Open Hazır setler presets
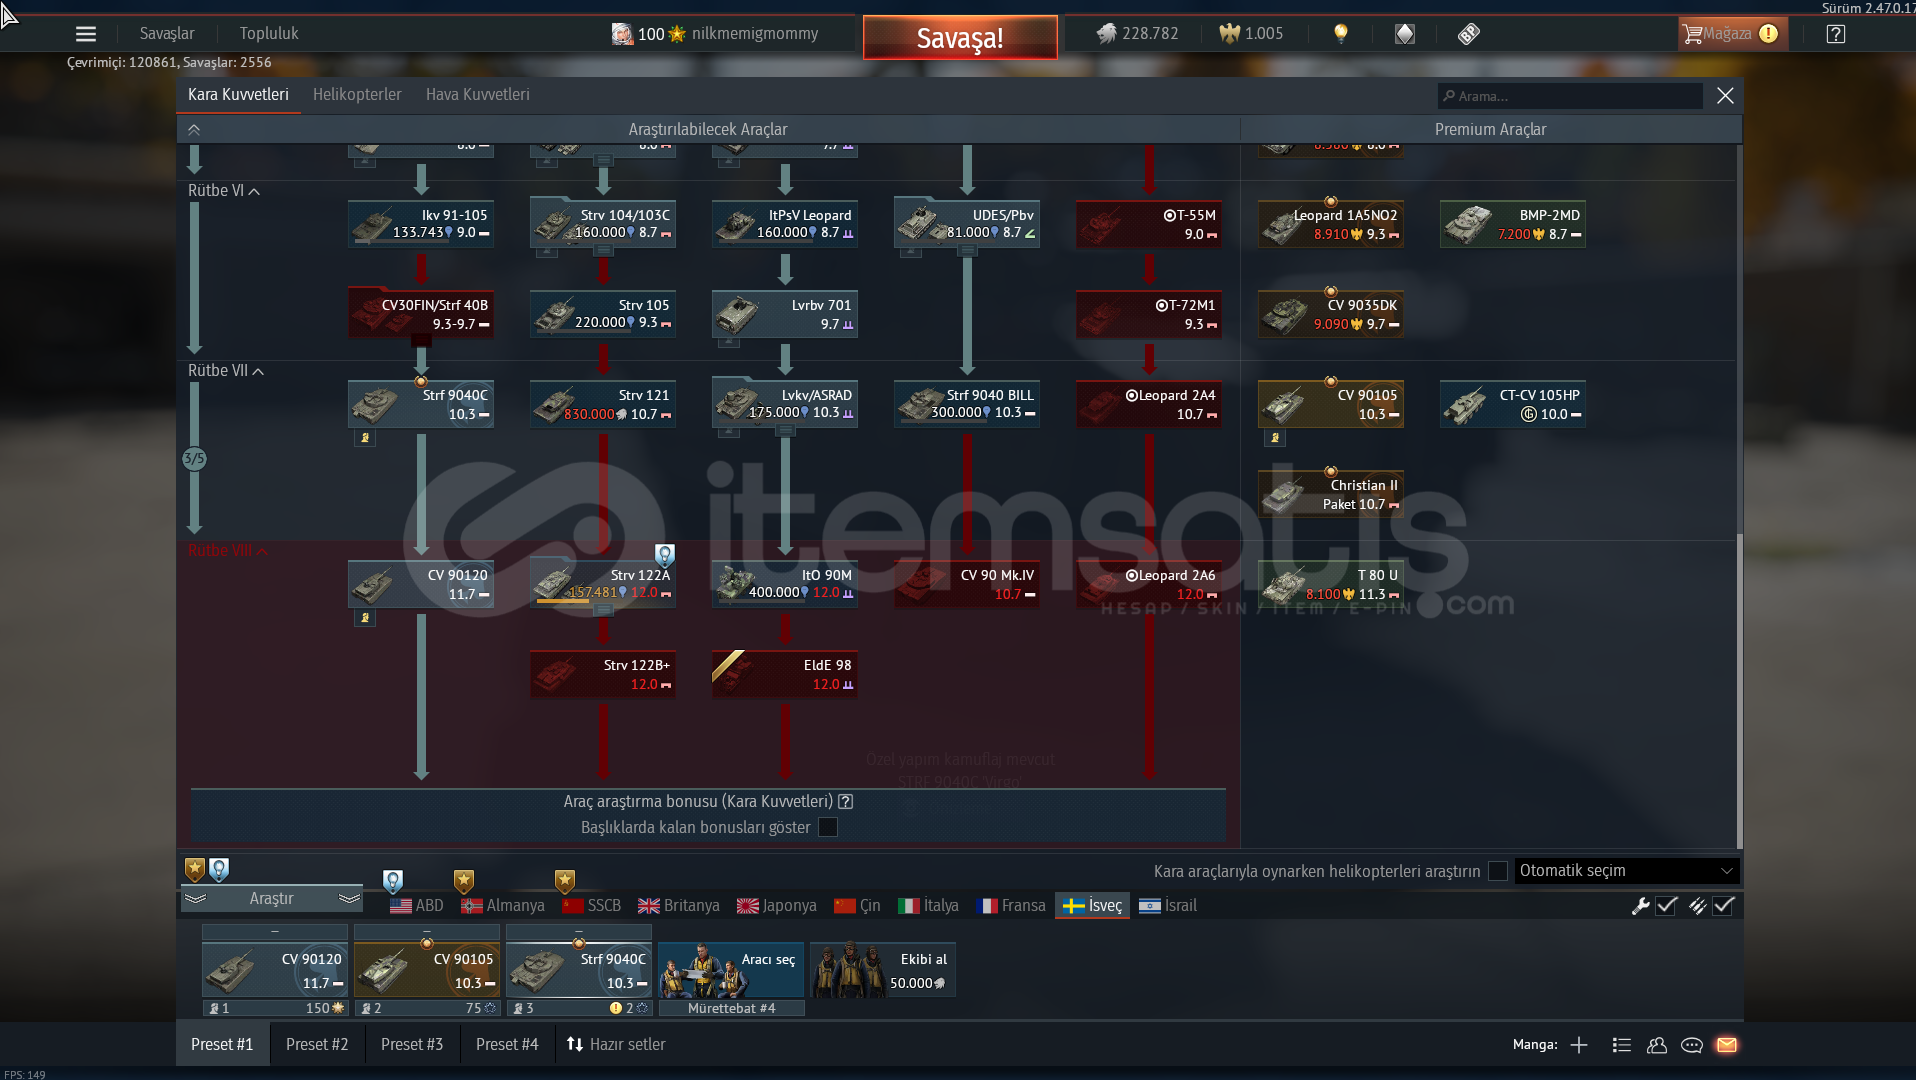Screen dimensions: 1916x1080 (x=617, y=1045)
